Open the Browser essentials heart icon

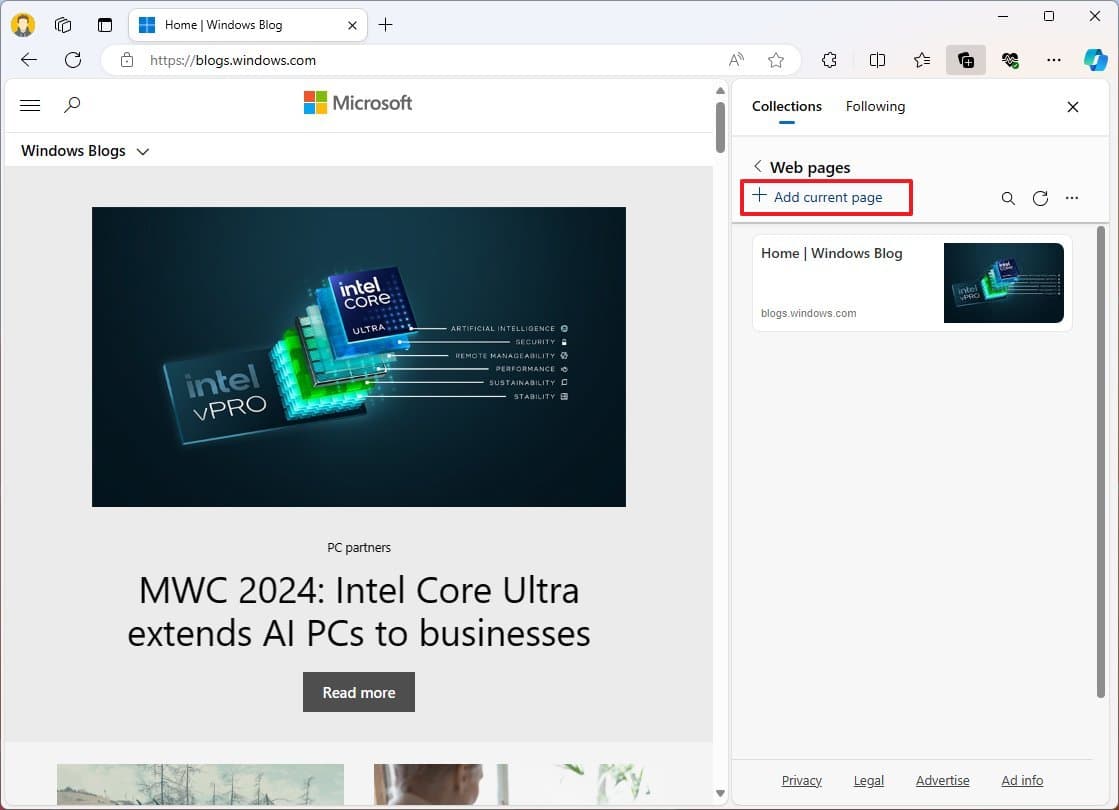point(1010,60)
